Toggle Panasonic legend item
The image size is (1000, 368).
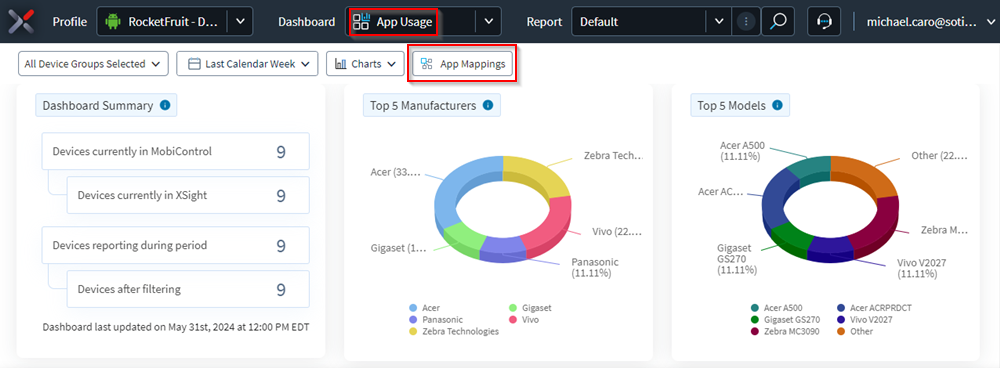point(436,319)
